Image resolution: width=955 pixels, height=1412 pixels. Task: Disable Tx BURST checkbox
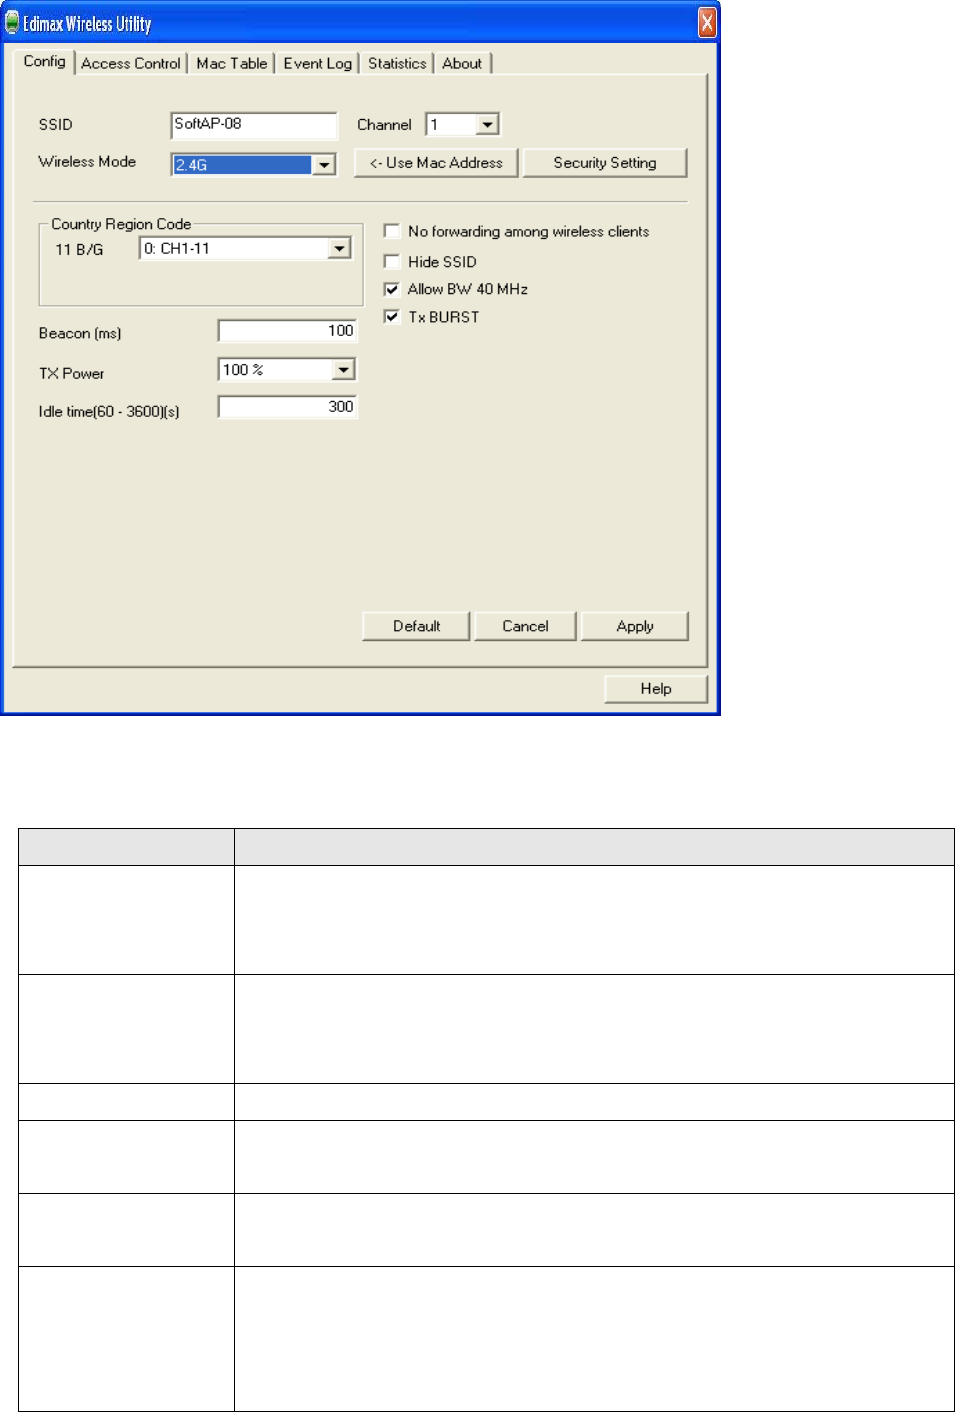point(392,317)
